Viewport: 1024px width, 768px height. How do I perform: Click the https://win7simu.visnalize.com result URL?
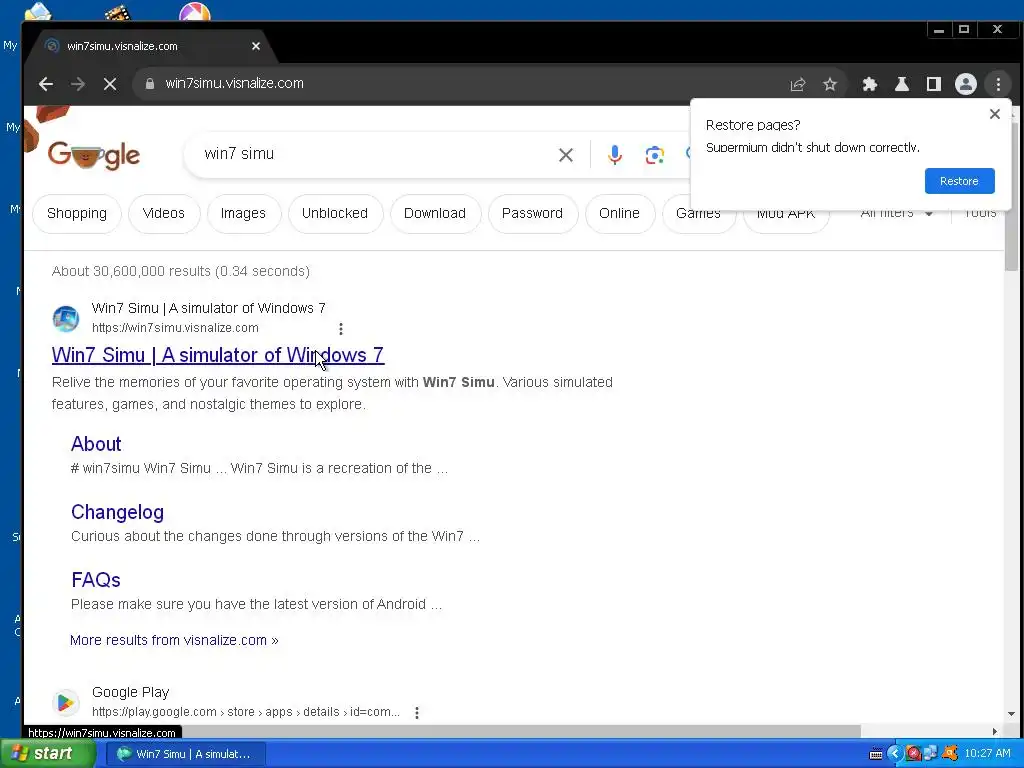point(175,328)
